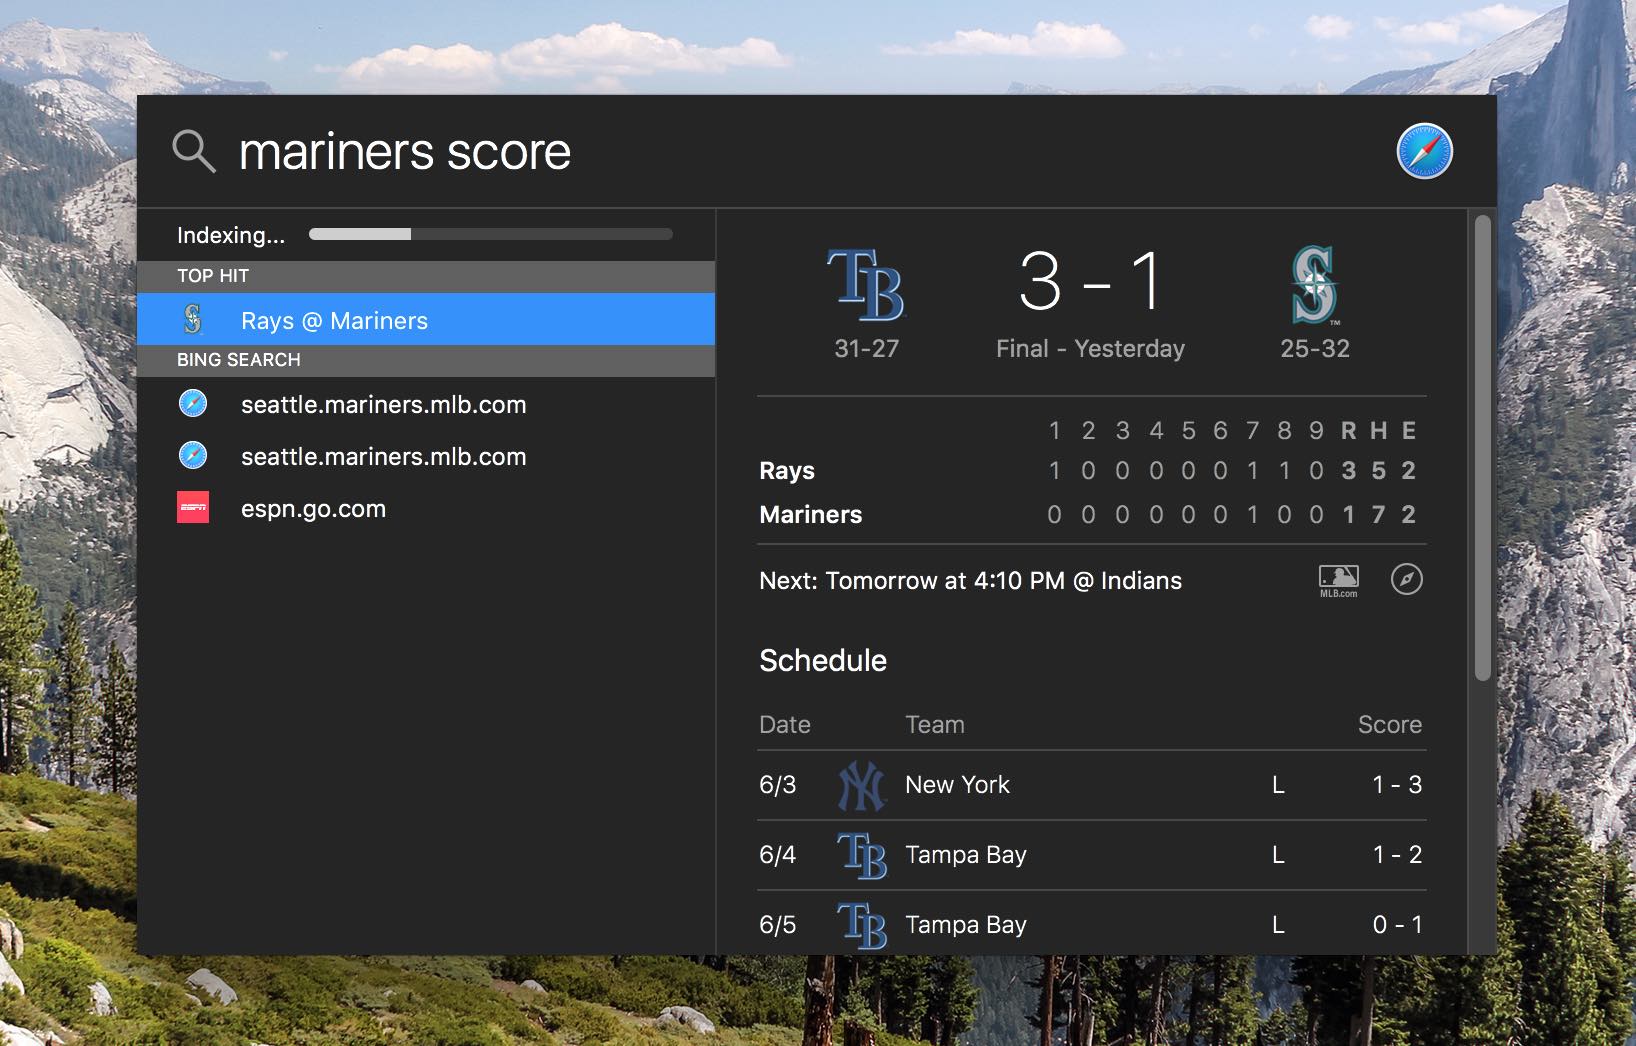1636x1046 pixels.
Task: Click the Team column header
Action: (x=935, y=724)
